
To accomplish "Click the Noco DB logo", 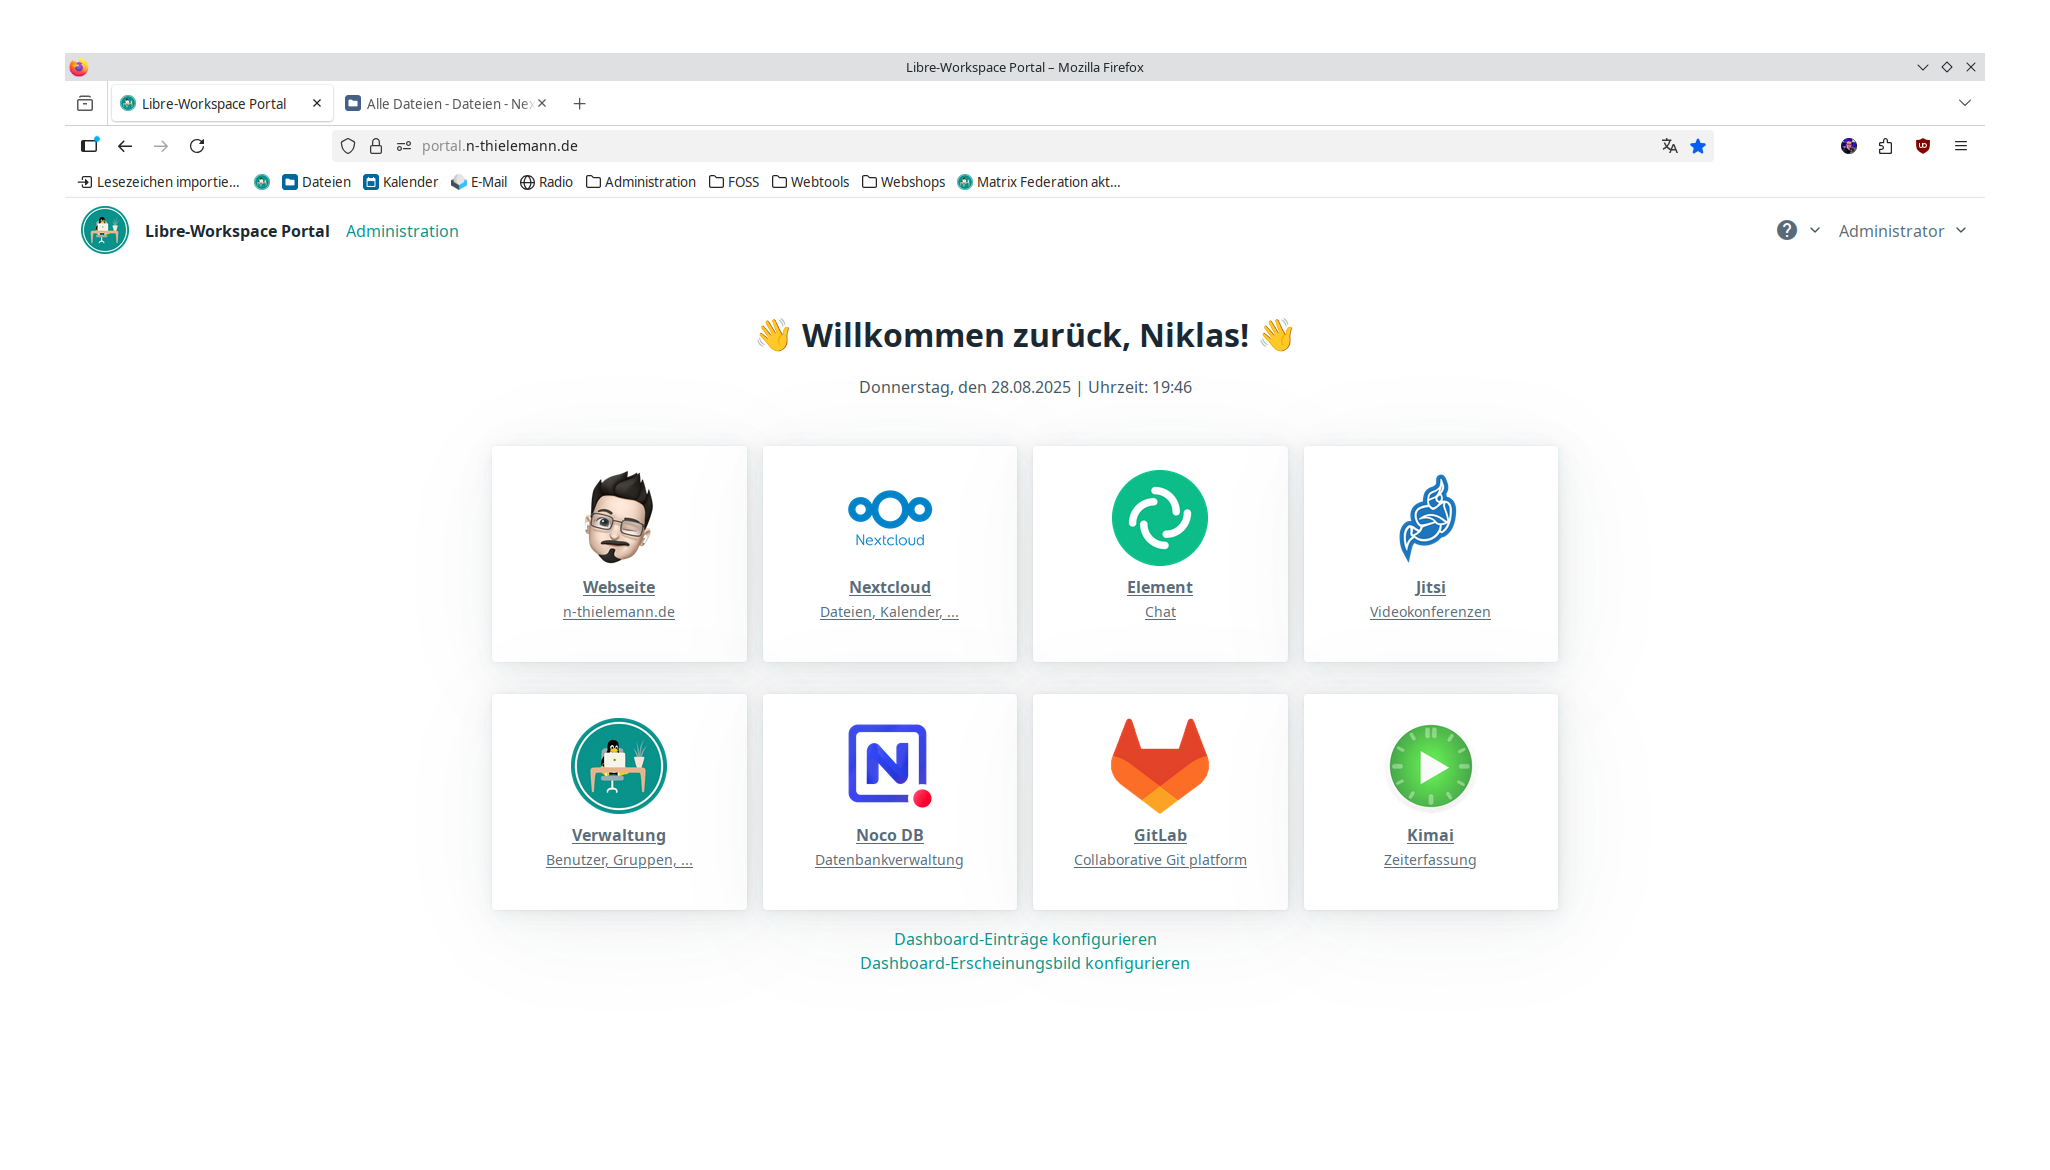I will click(x=889, y=765).
